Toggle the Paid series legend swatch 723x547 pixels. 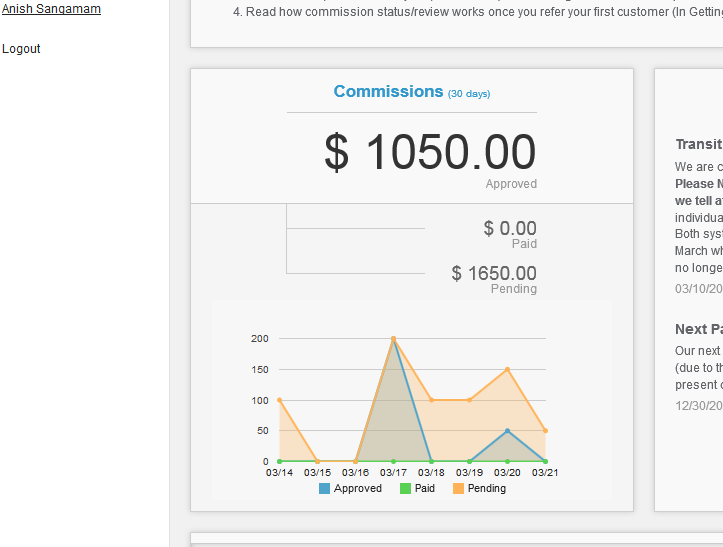click(405, 489)
